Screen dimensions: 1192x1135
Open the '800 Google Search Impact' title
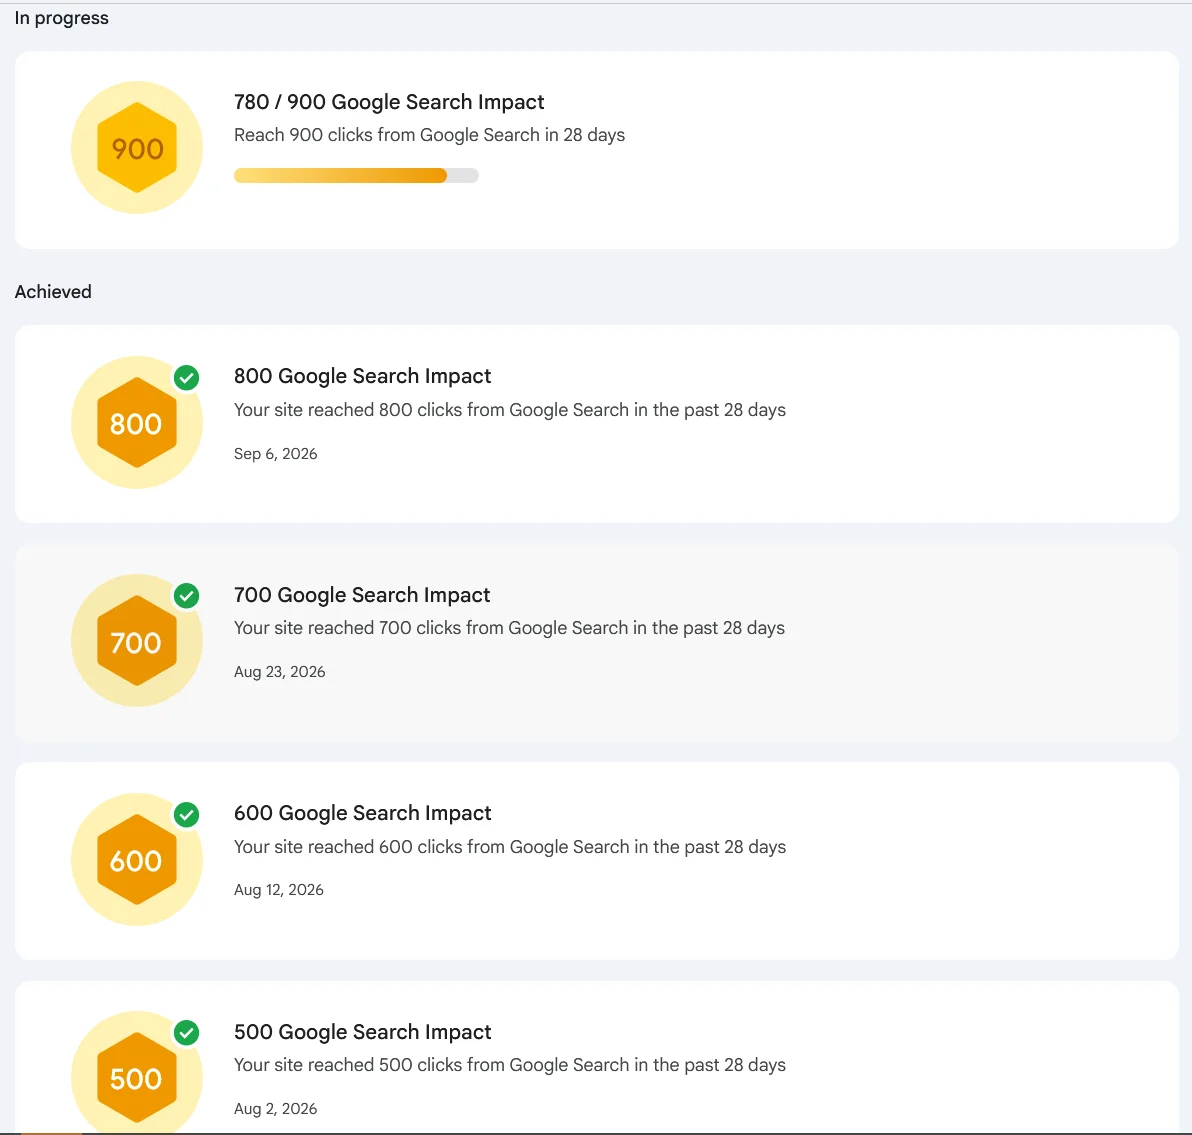(362, 376)
